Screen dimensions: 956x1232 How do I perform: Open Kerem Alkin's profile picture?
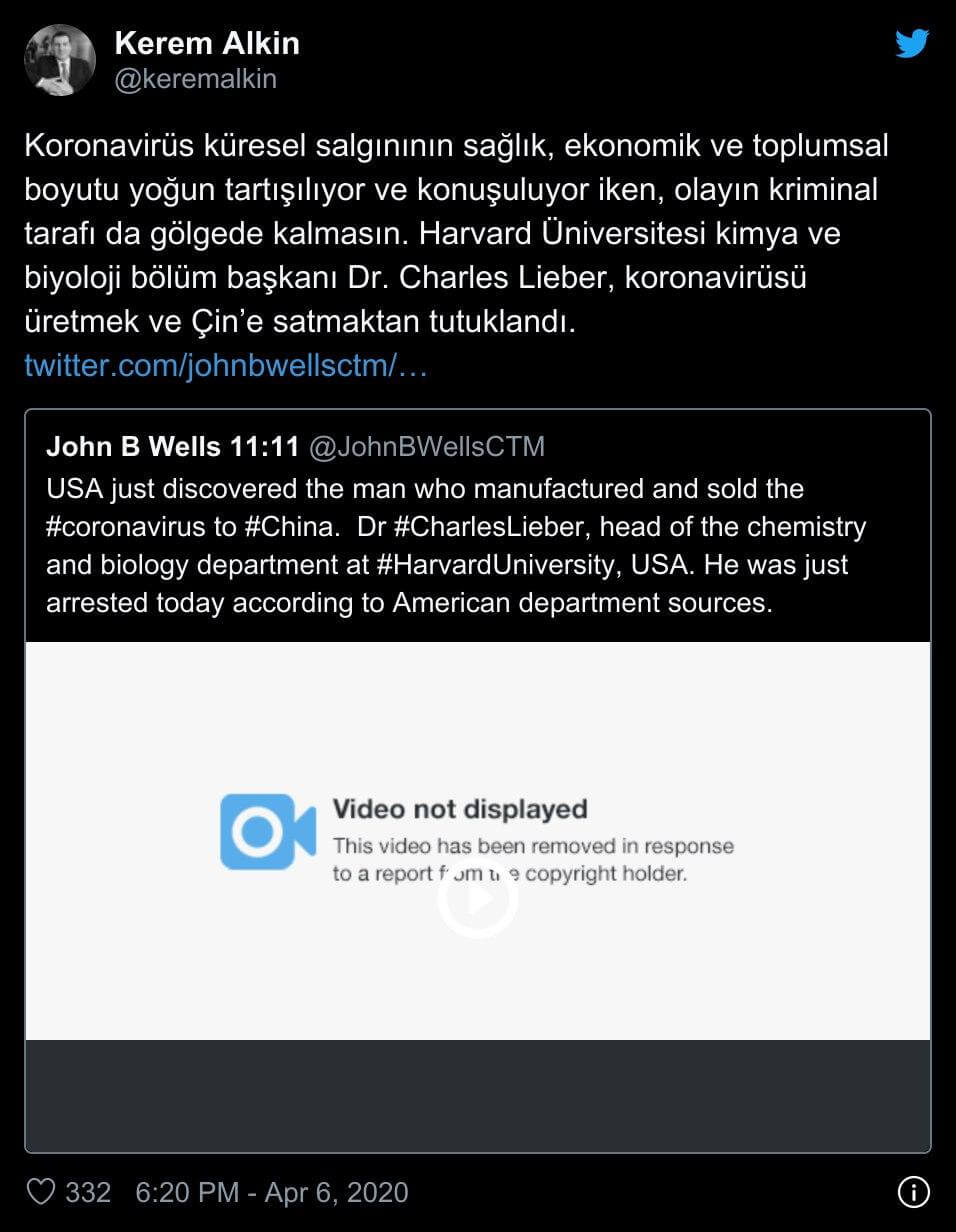(x=60, y=60)
